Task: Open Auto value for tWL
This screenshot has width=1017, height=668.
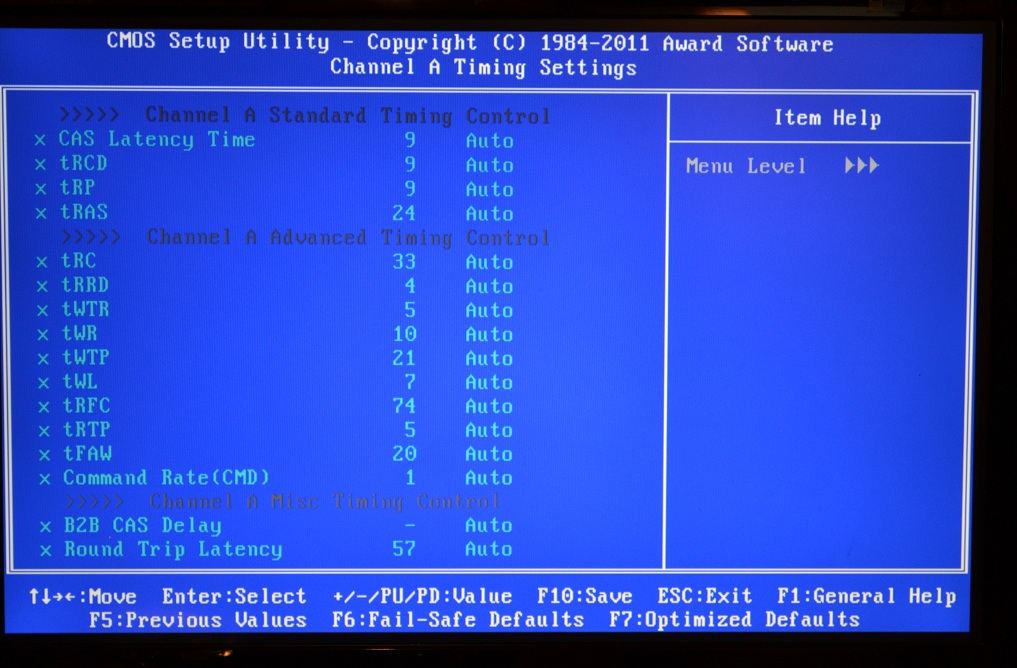Action: point(490,382)
